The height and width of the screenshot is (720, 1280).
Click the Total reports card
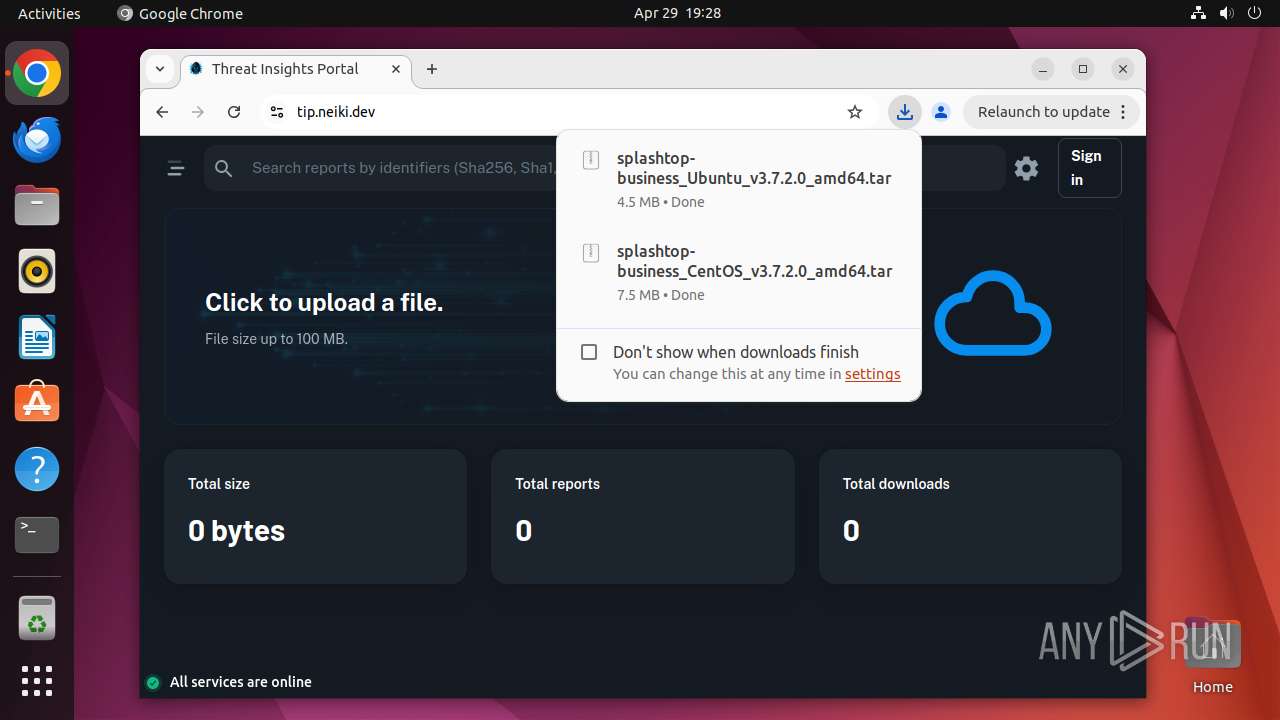[x=643, y=516]
